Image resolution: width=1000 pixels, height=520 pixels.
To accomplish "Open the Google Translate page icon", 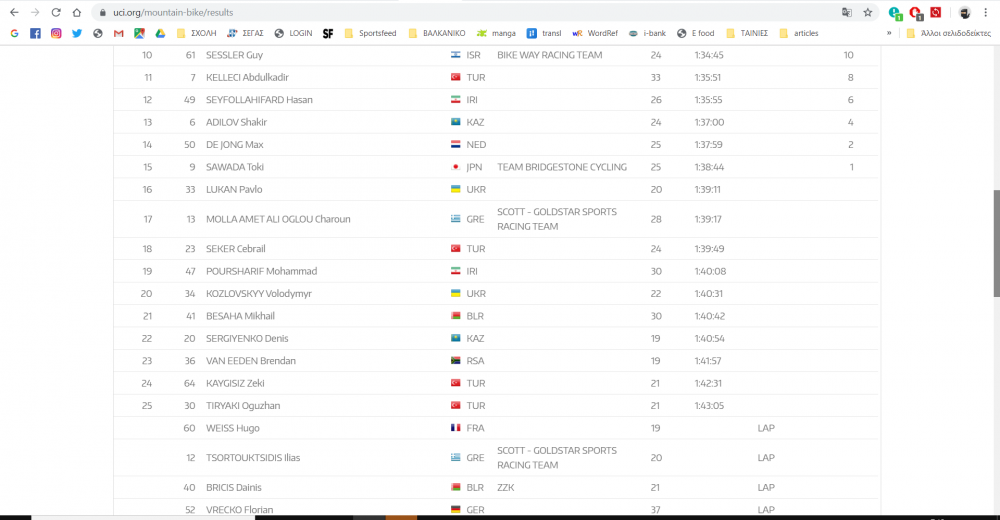I will (846, 13).
